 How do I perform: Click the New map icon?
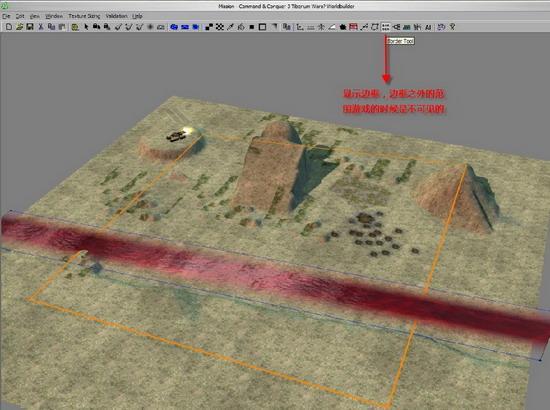(x=9, y=27)
